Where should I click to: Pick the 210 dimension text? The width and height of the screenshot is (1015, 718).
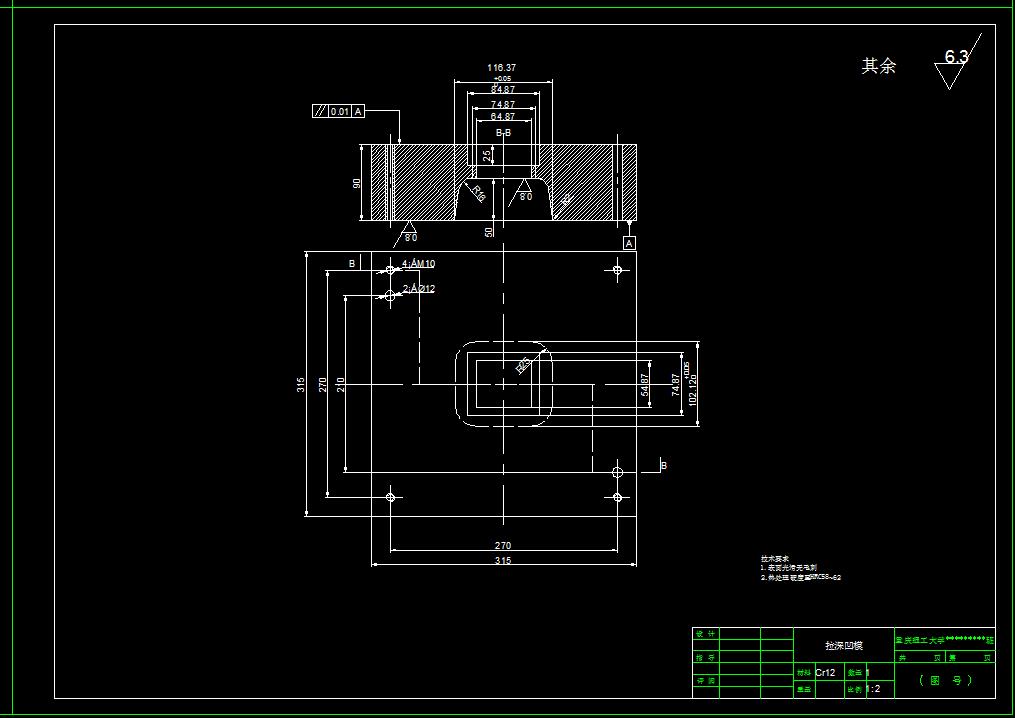(340, 385)
